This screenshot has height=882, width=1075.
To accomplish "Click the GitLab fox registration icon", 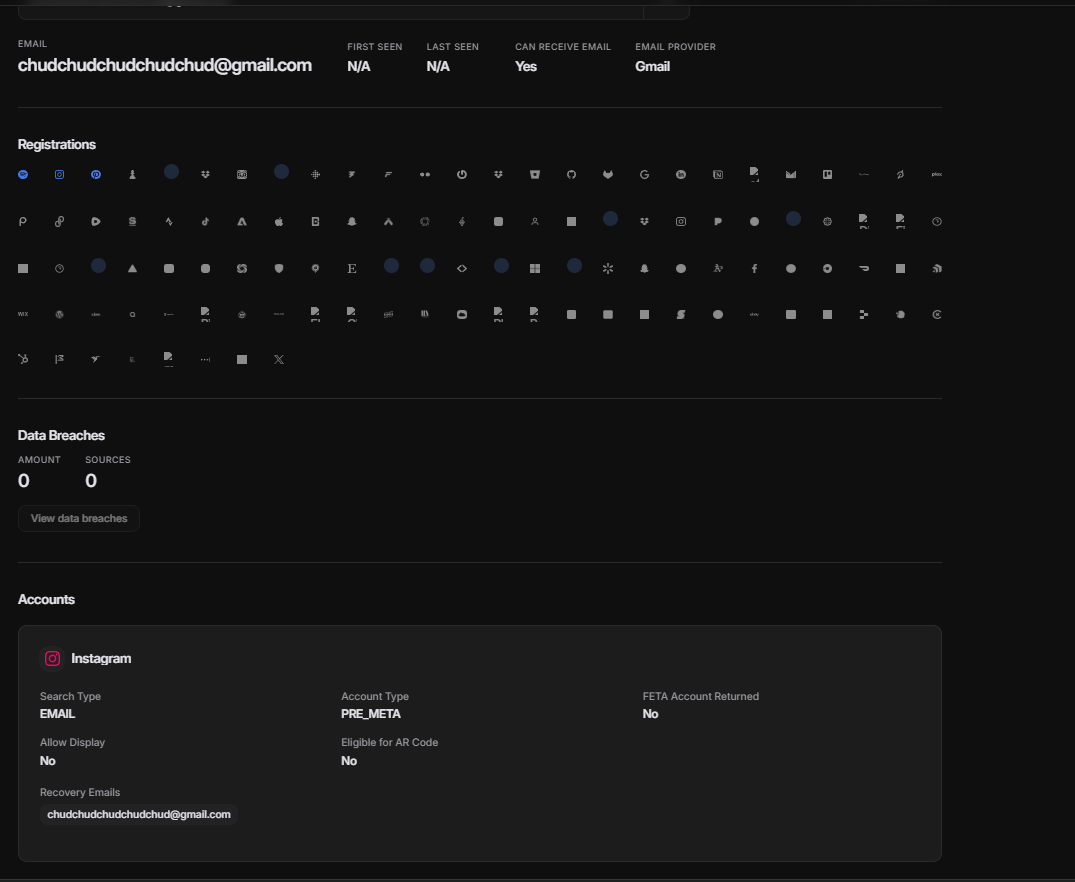I will tap(608, 175).
